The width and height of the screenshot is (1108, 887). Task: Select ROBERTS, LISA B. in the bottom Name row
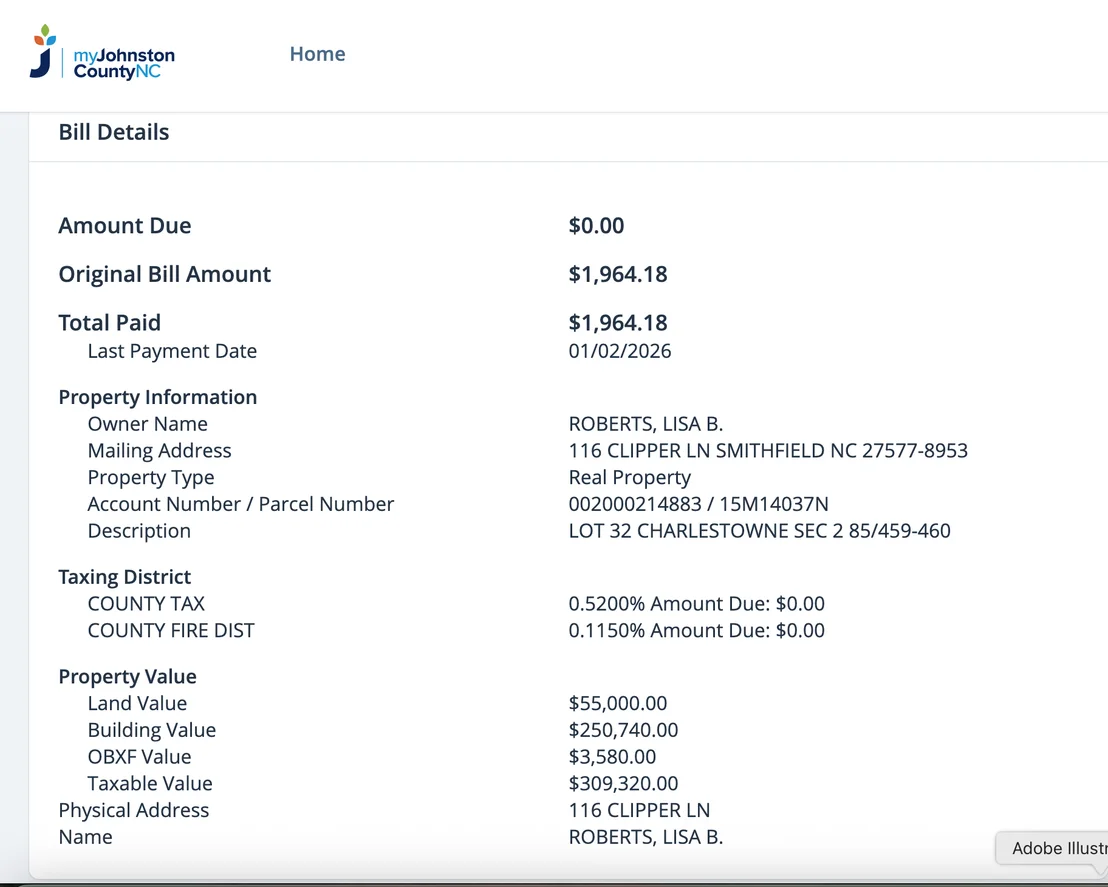[646, 838]
